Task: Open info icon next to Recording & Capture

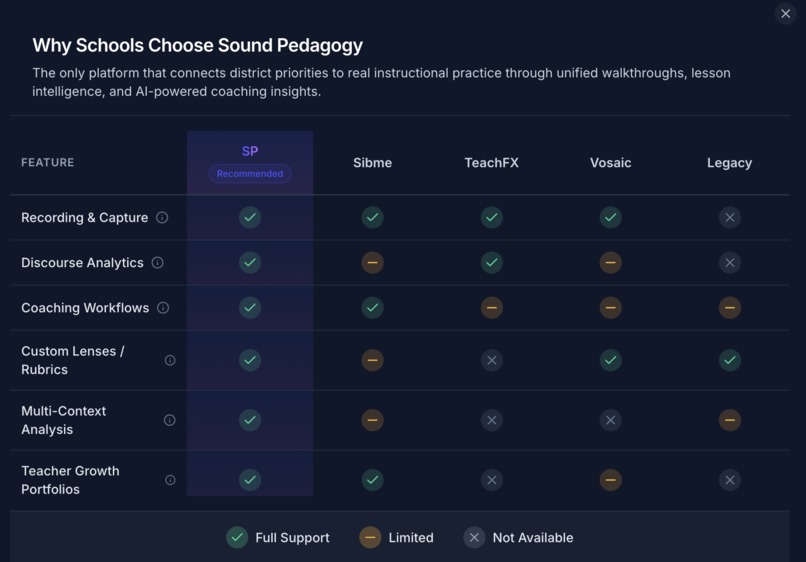Action: click(162, 217)
